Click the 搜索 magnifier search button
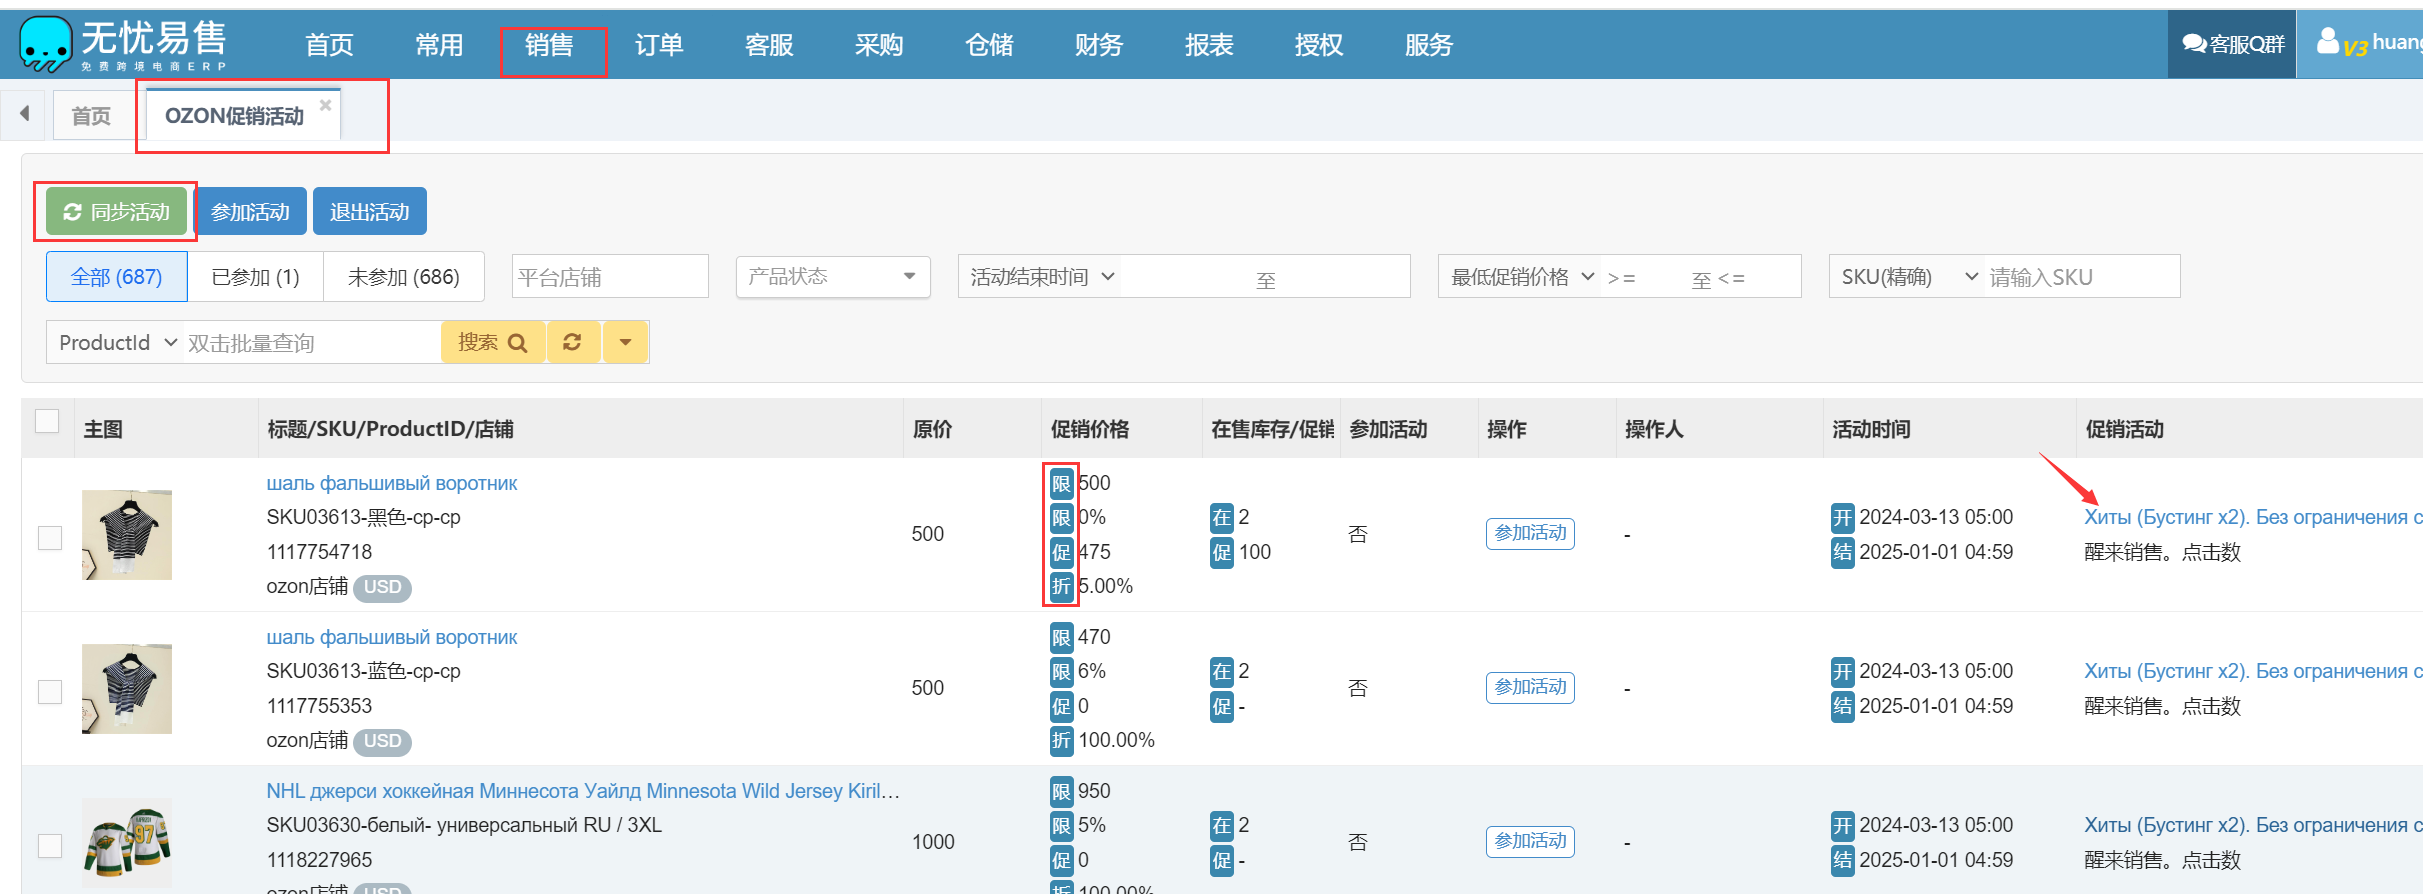Image resolution: width=2423 pixels, height=894 pixels. [492, 343]
